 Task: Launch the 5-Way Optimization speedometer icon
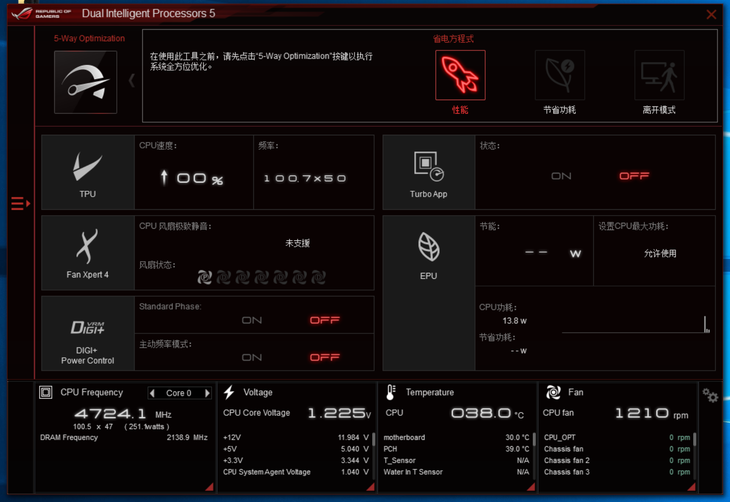point(86,82)
